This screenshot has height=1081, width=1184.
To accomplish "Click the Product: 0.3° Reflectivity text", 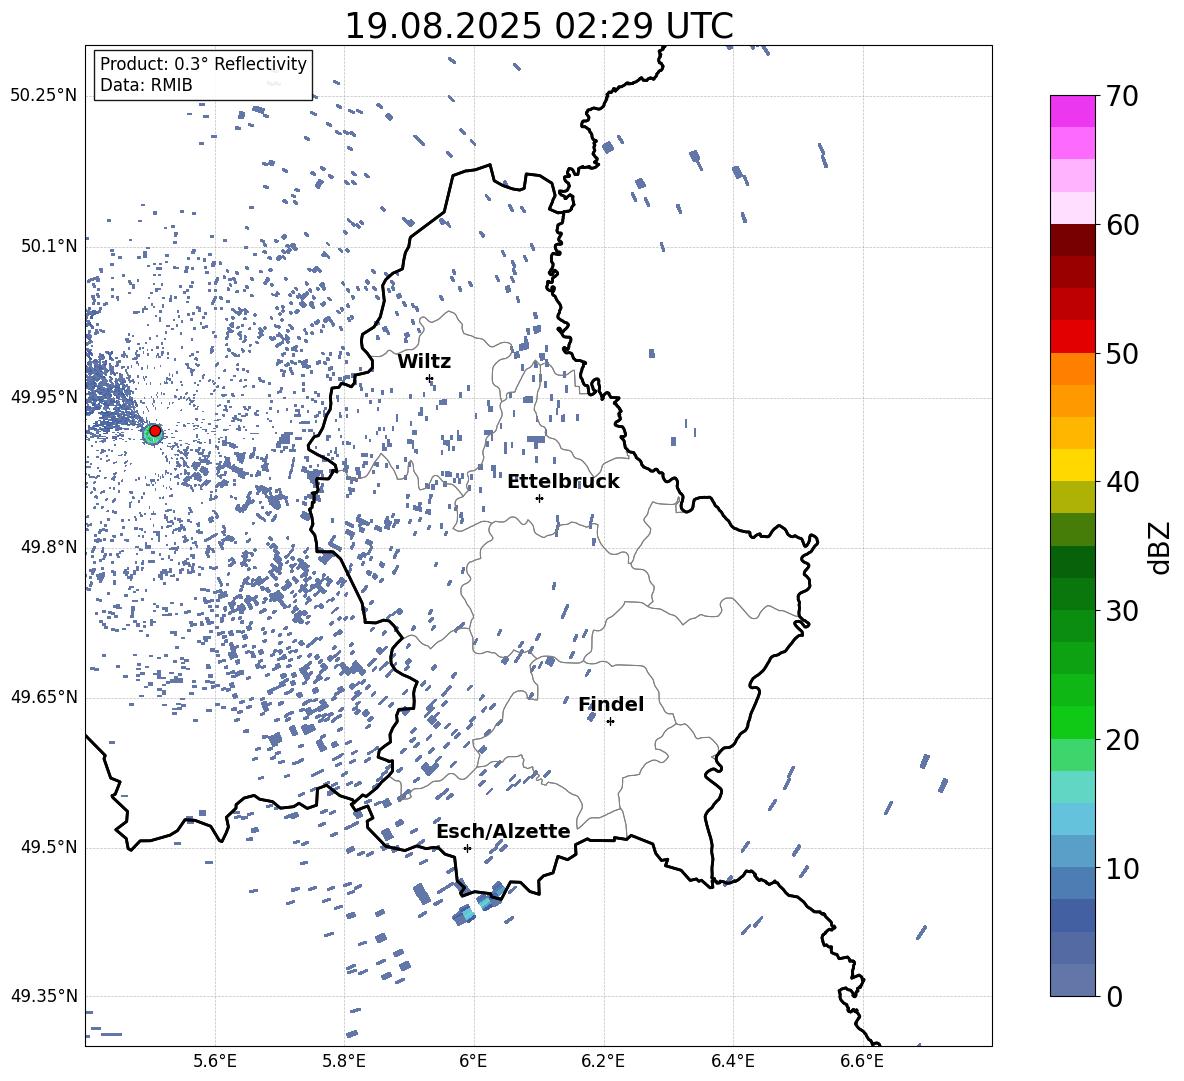I will 203,64.
